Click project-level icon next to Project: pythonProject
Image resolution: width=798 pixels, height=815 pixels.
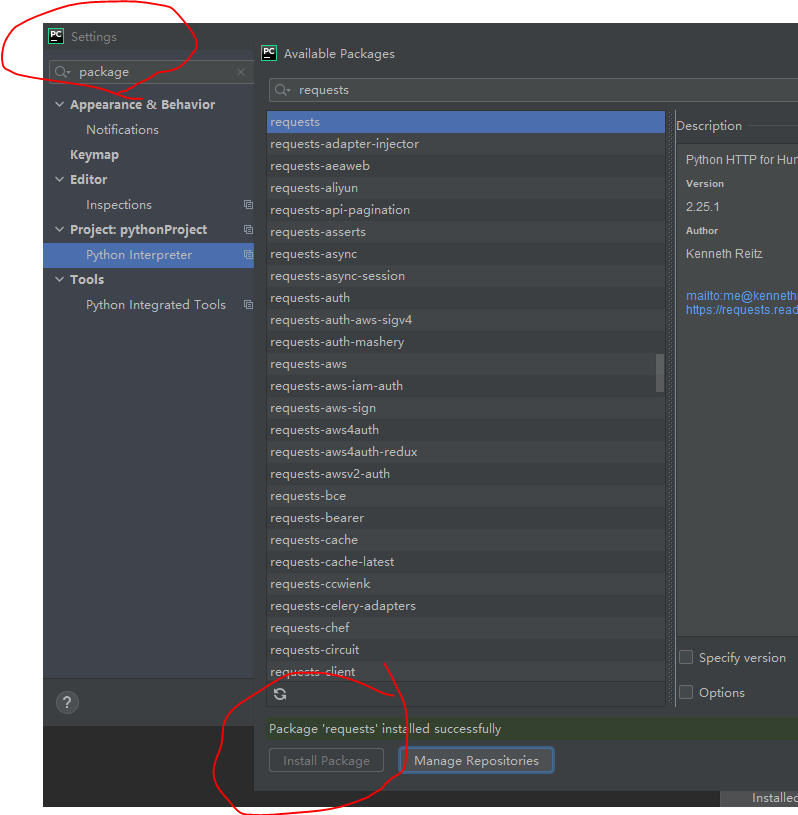click(x=248, y=230)
